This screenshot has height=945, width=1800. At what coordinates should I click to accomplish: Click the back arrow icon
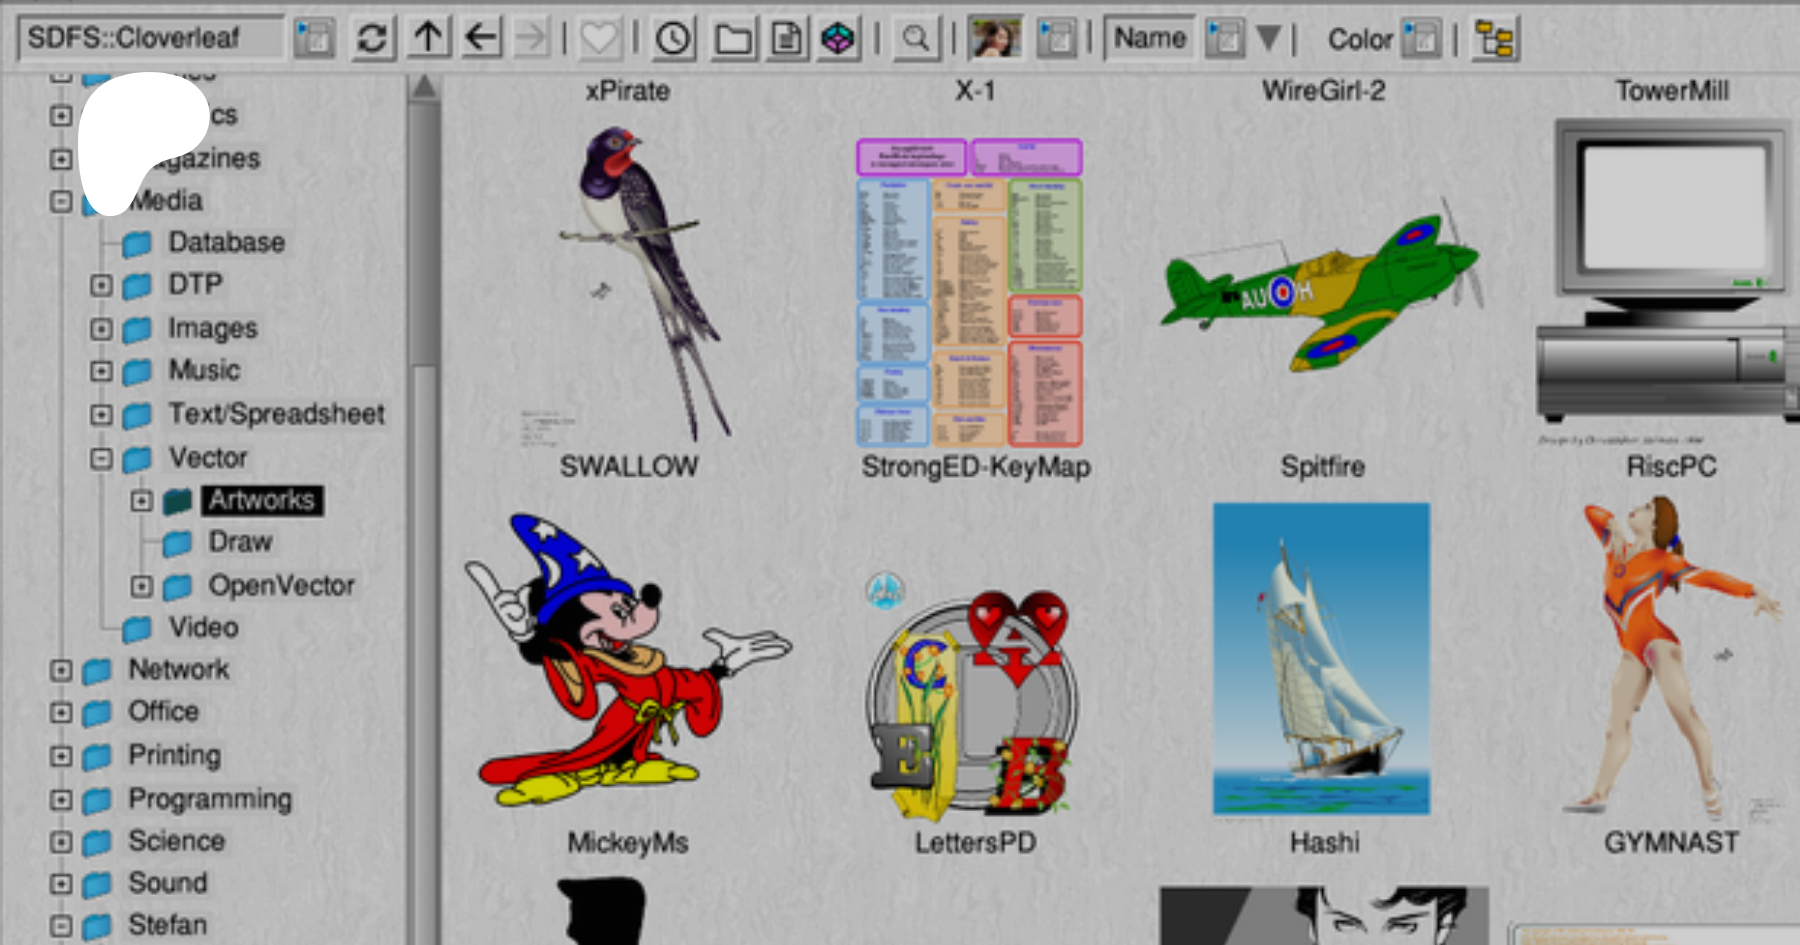pyautogui.click(x=481, y=39)
